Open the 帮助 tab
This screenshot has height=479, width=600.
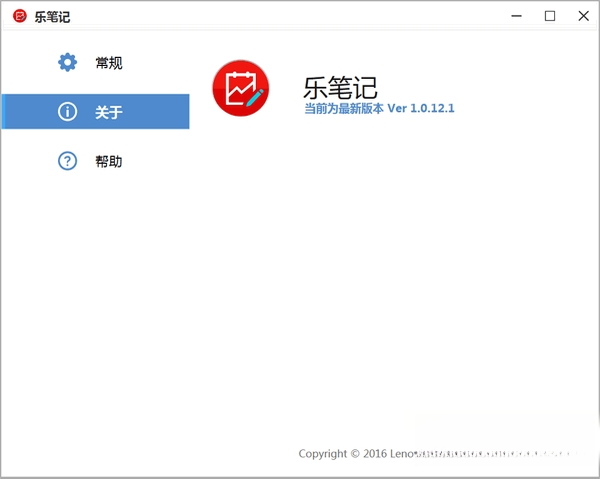(x=96, y=161)
